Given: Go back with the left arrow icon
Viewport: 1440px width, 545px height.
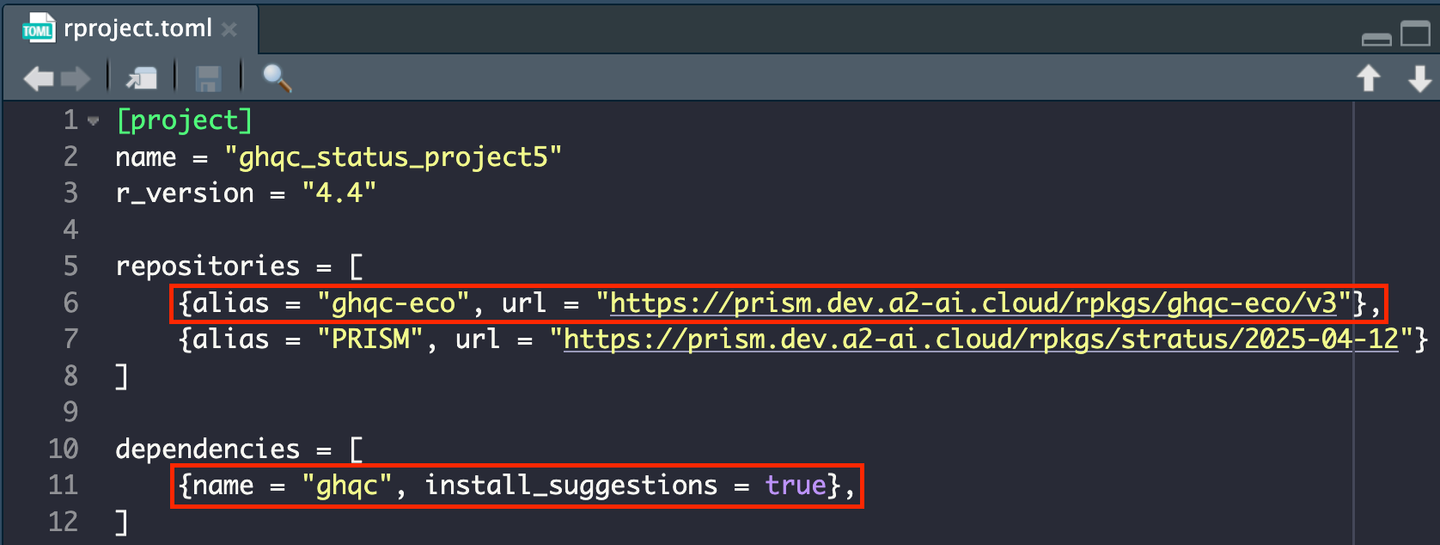Looking at the screenshot, I should point(39,79).
